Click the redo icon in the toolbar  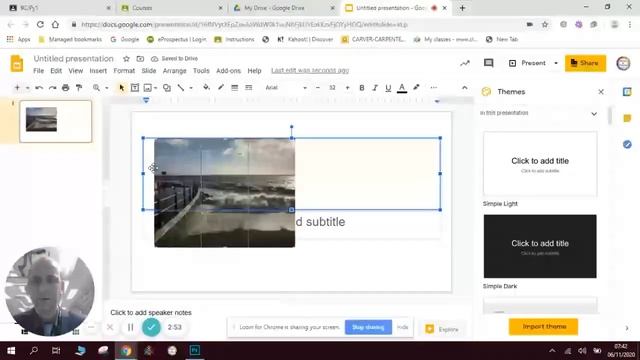click(x=52, y=88)
